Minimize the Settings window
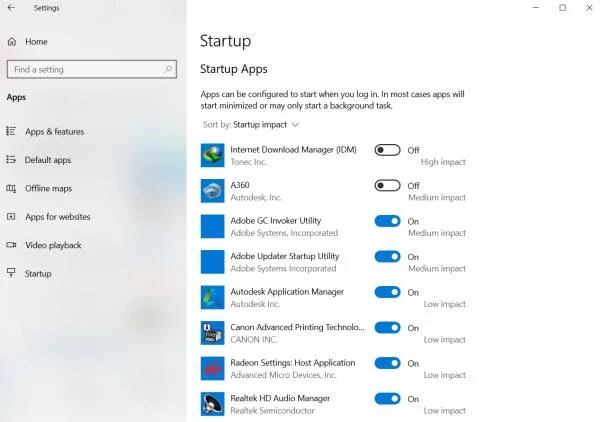The width and height of the screenshot is (600, 422). coord(536,8)
